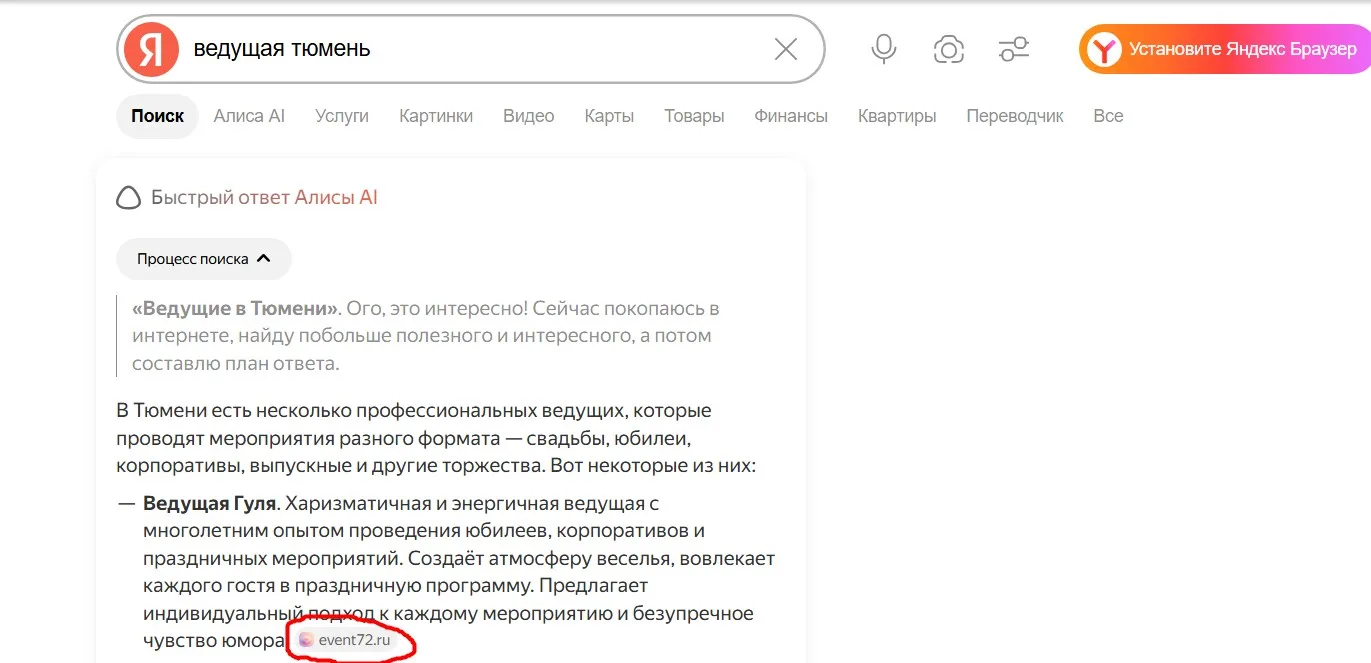Show all services via Все tab

(x=1108, y=116)
